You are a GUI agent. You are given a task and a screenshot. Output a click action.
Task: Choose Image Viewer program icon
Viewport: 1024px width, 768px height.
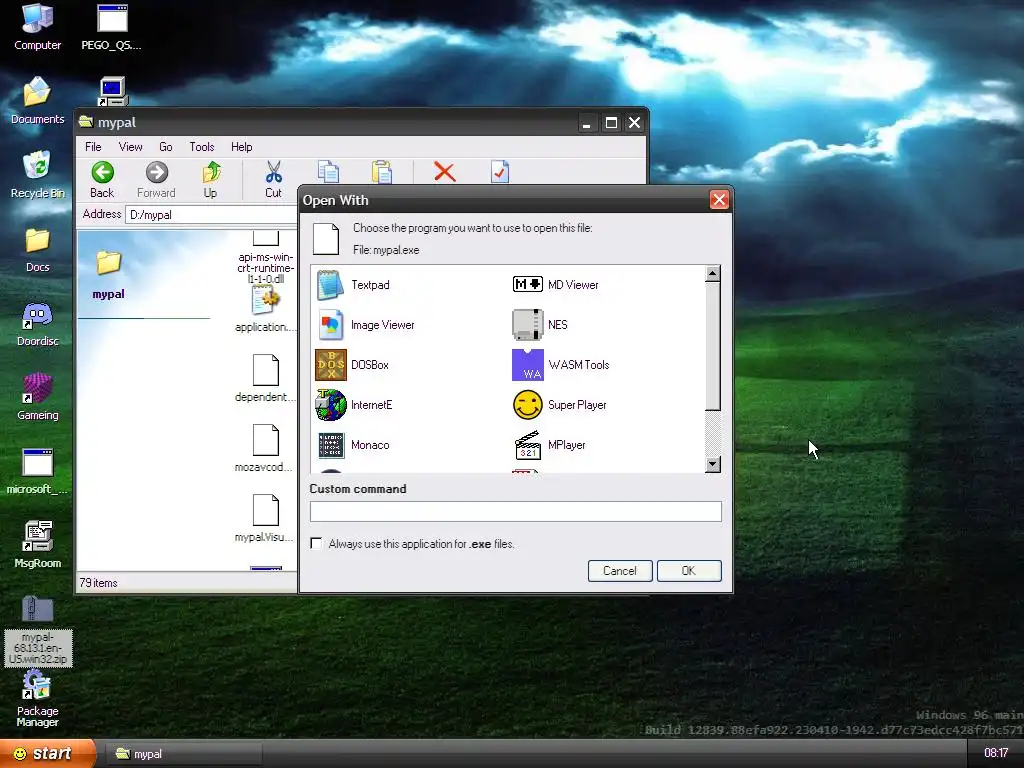(x=330, y=325)
